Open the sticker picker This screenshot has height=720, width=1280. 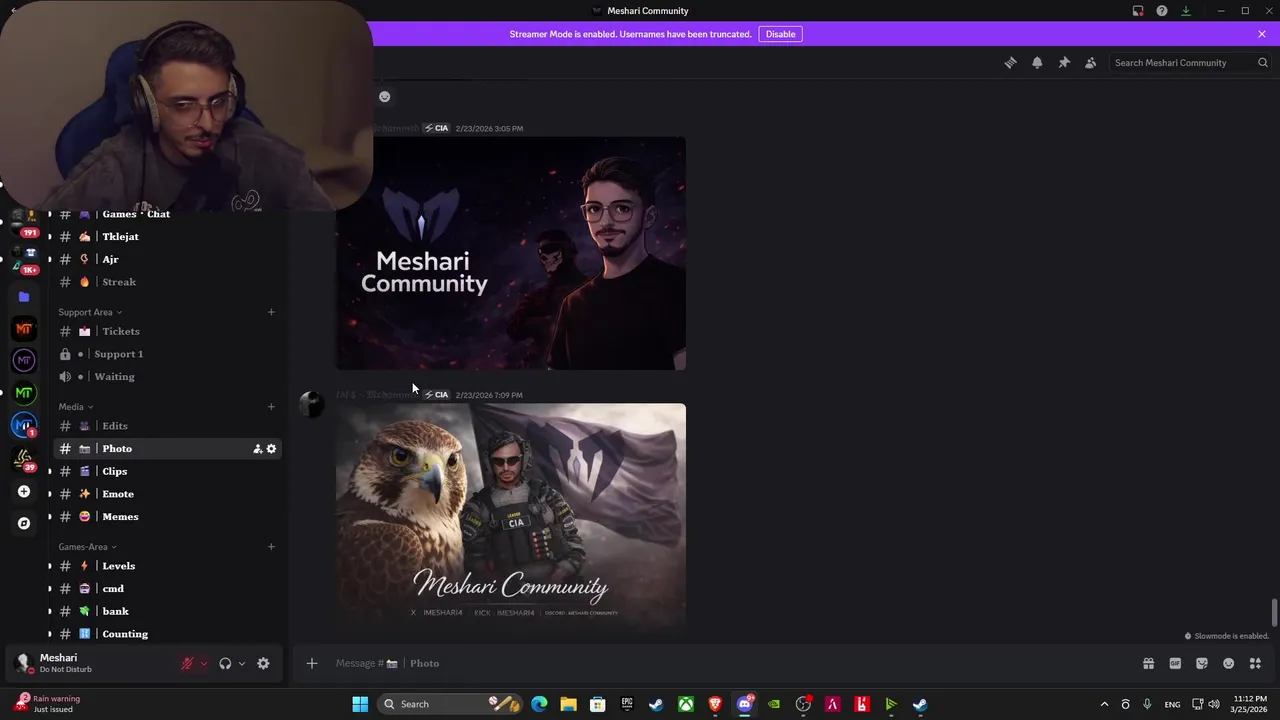[x=1202, y=663]
